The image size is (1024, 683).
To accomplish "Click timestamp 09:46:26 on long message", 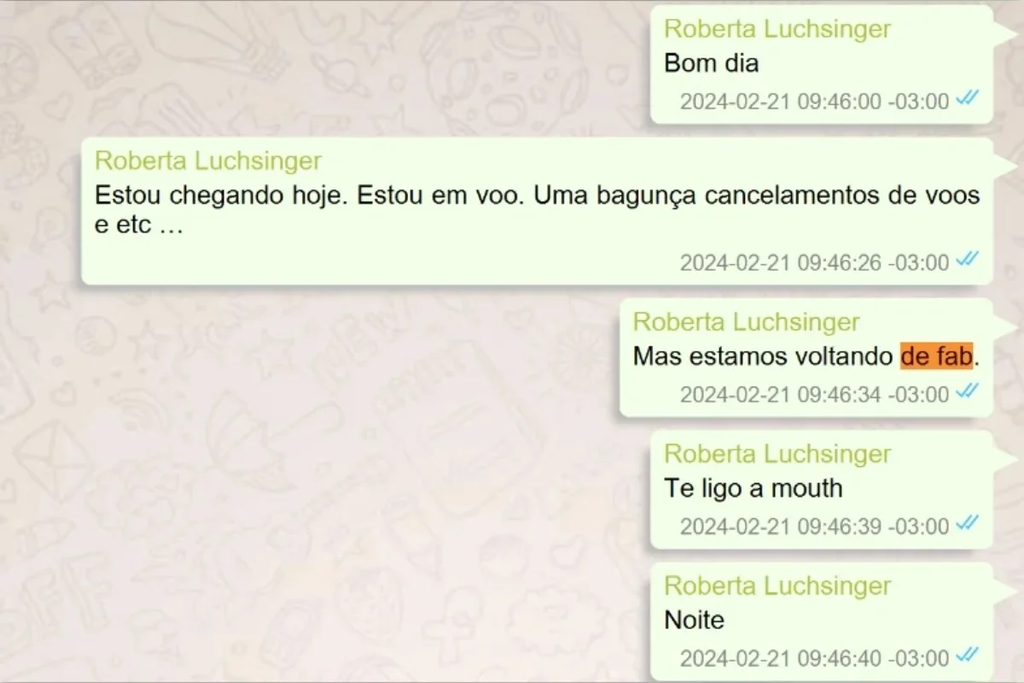I will [x=814, y=263].
